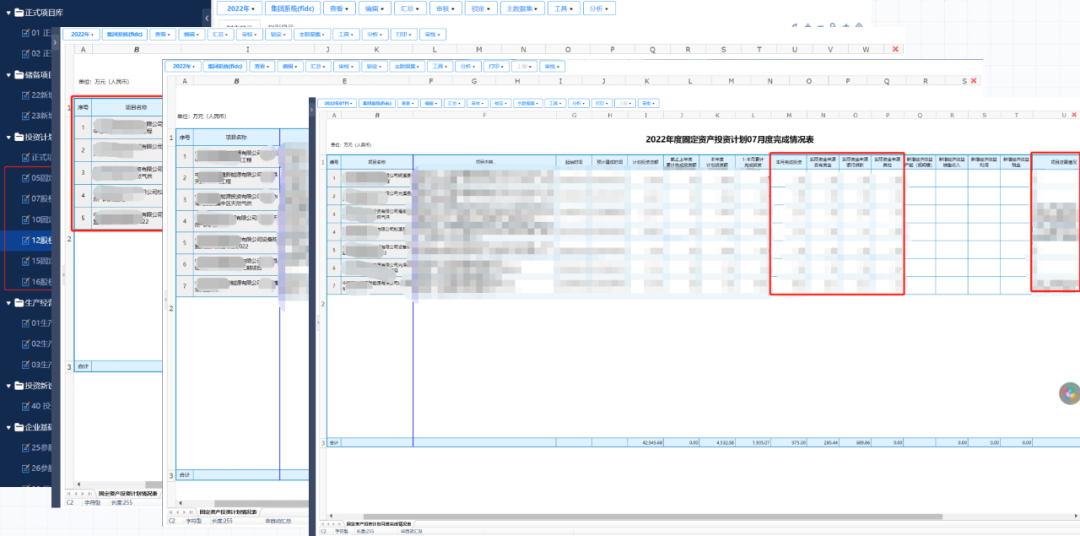Close the front monthly completion sheet with red X
The width and height of the screenshot is (1080, 536).
[1073, 115]
